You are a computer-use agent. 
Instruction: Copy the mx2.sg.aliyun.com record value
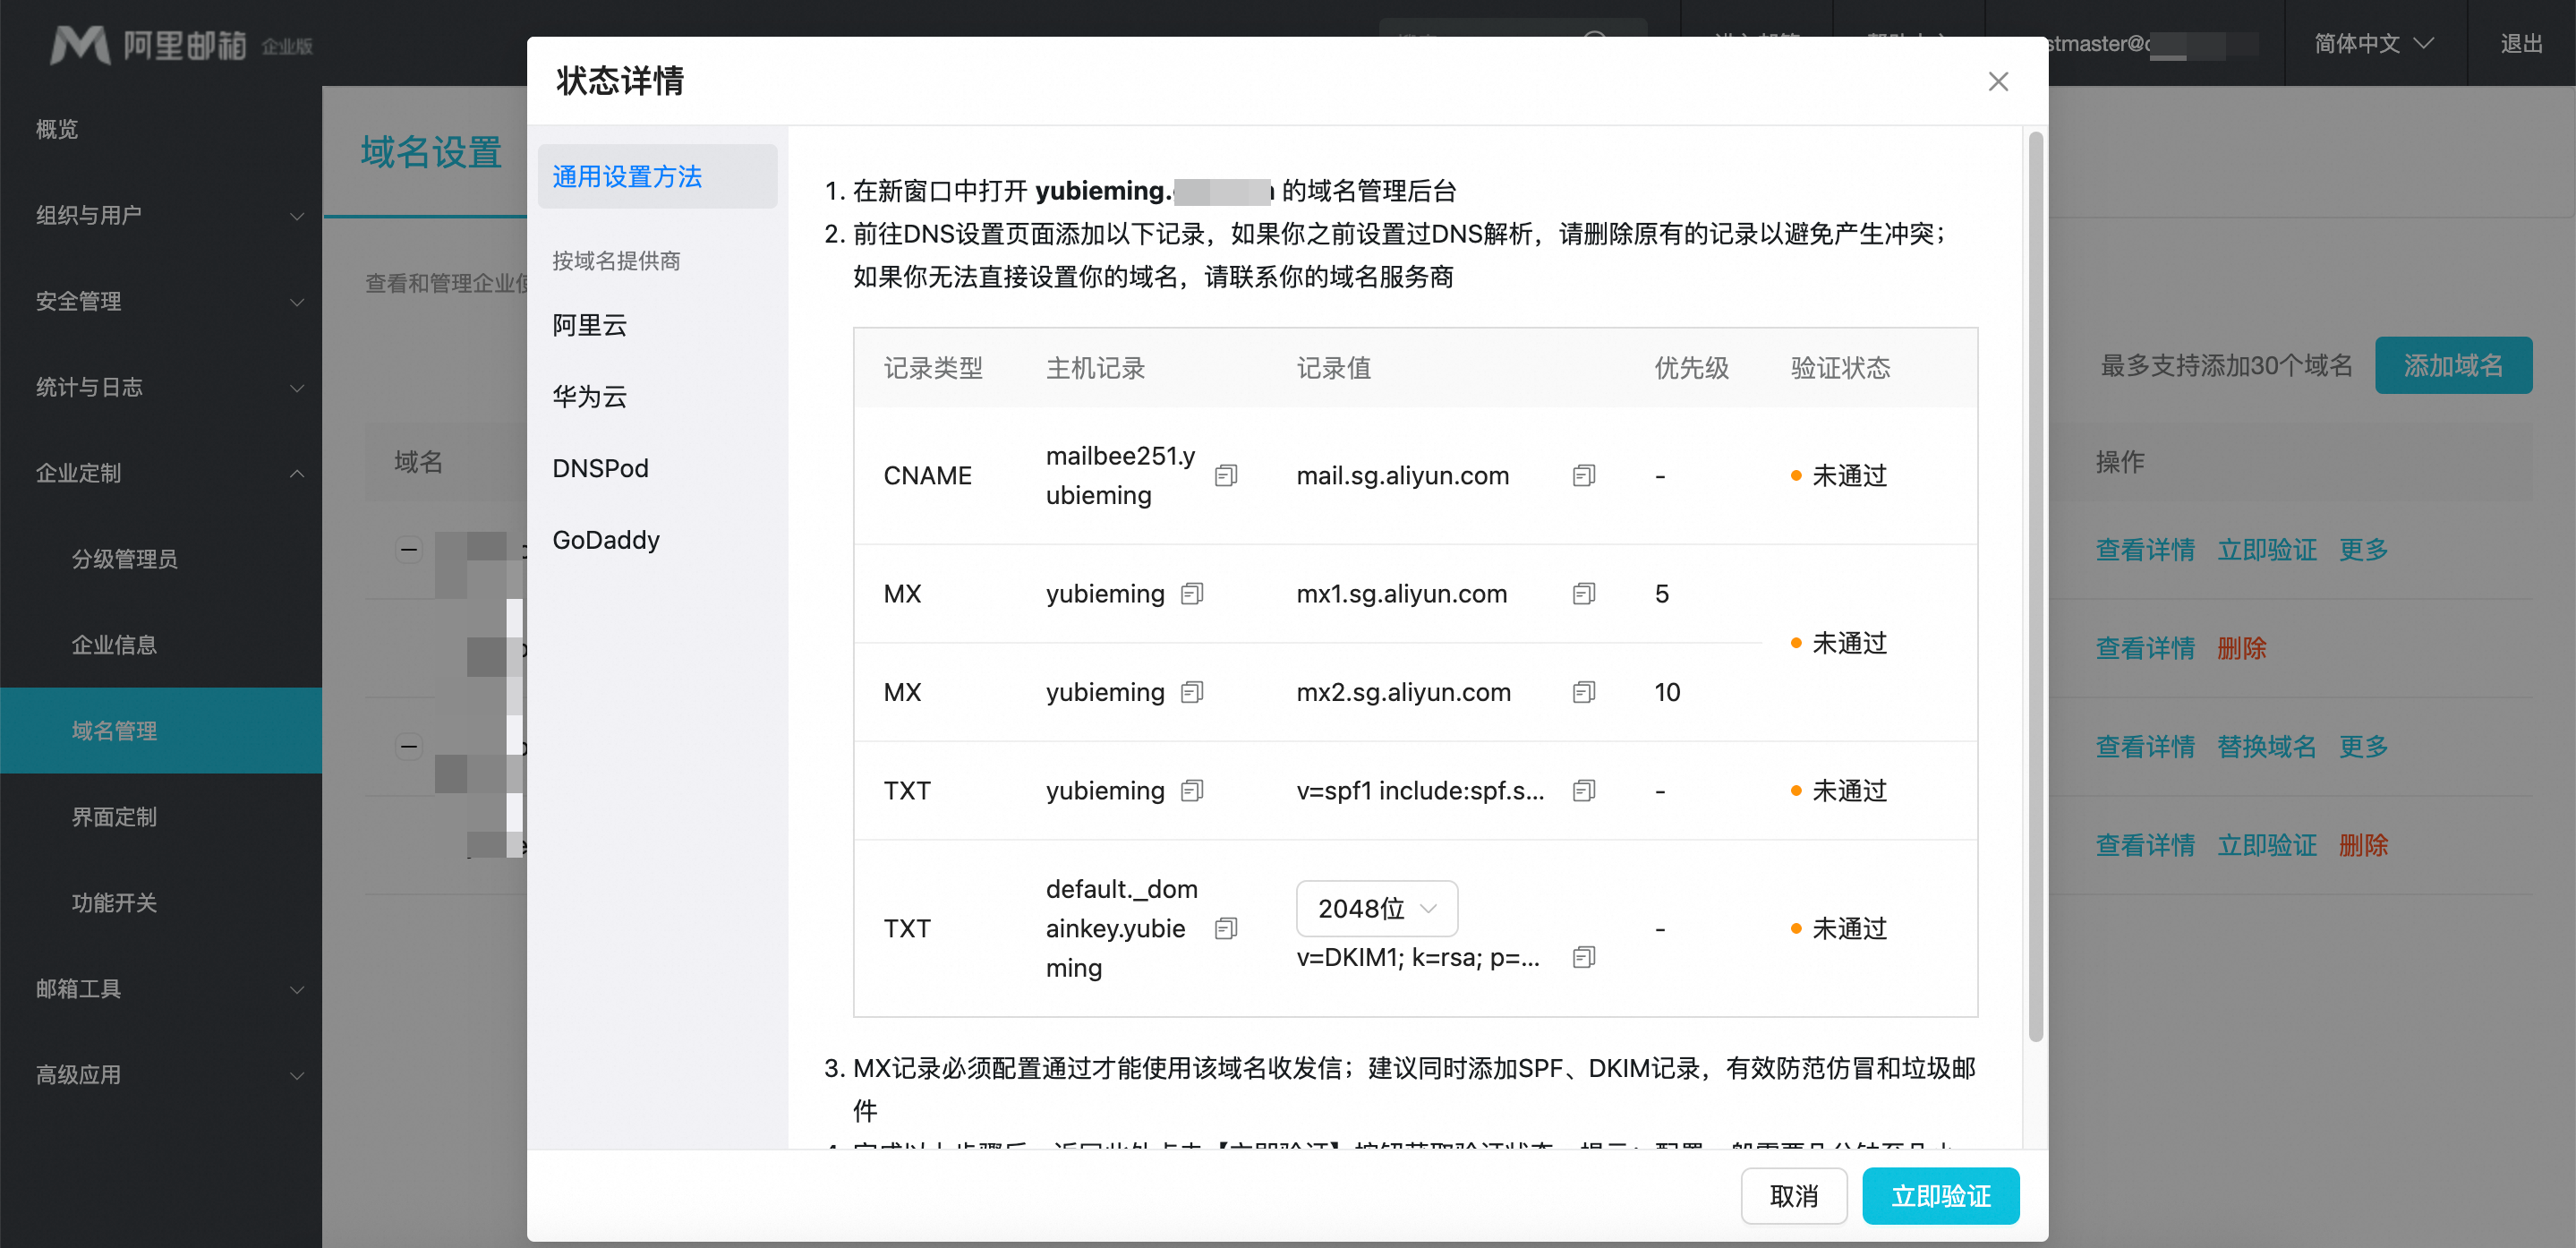pos(1583,692)
